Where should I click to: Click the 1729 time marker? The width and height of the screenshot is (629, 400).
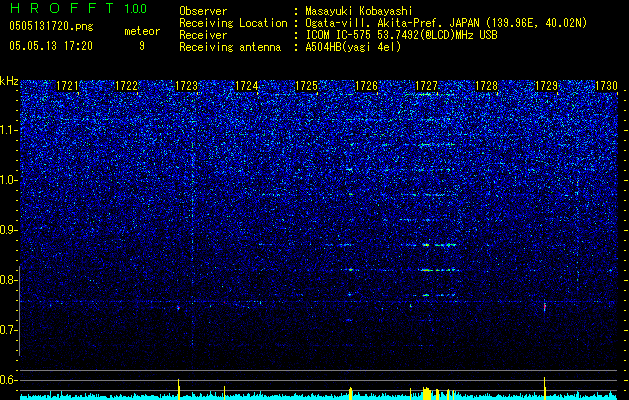pyautogui.click(x=546, y=86)
